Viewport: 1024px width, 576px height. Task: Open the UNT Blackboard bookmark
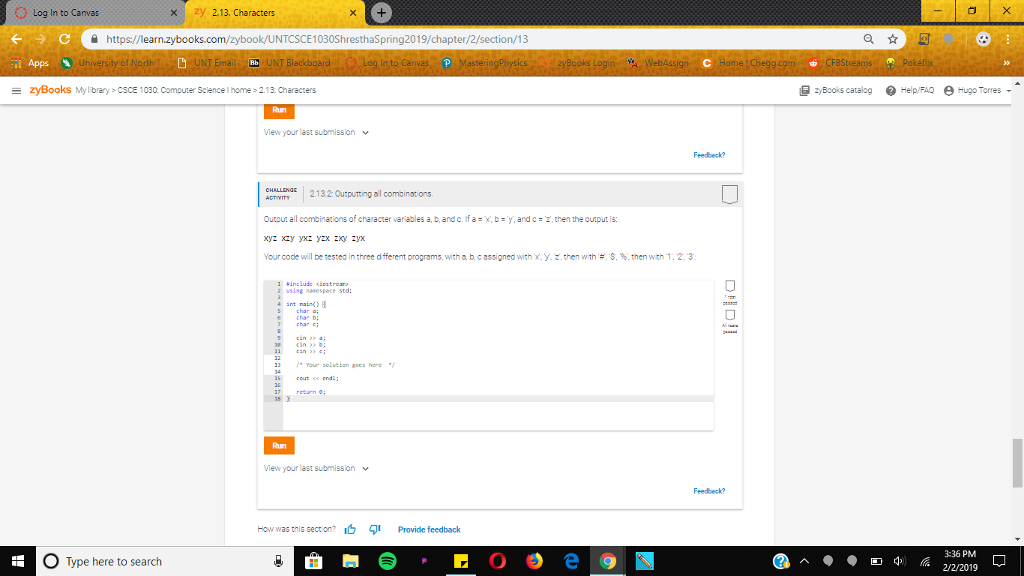point(290,63)
